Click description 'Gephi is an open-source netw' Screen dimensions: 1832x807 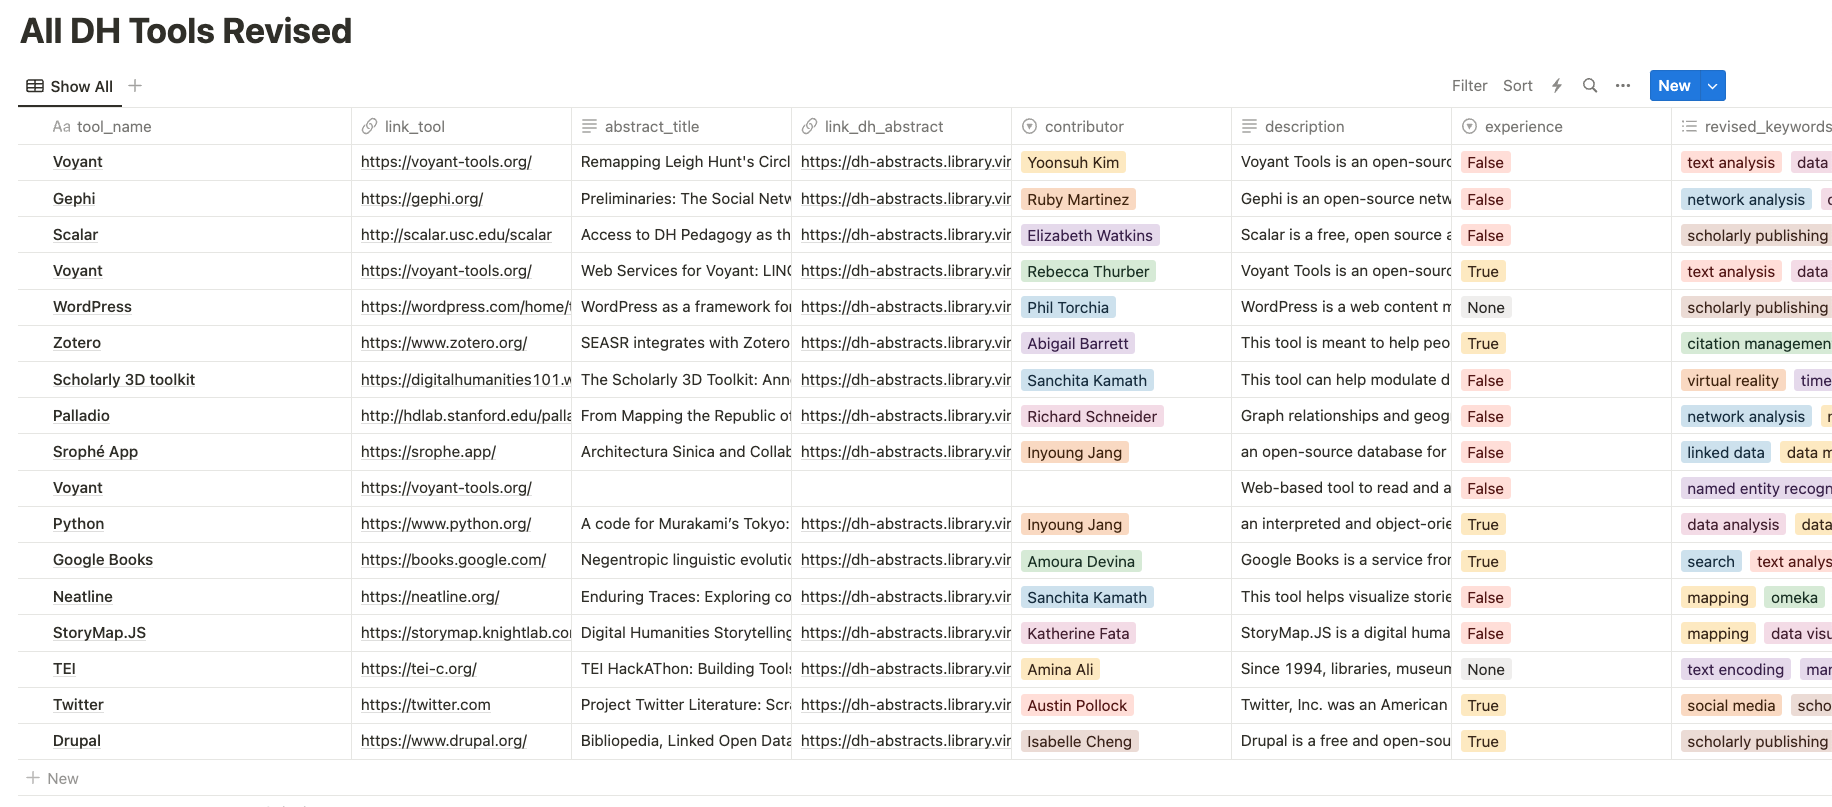pyautogui.click(x=1345, y=199)
